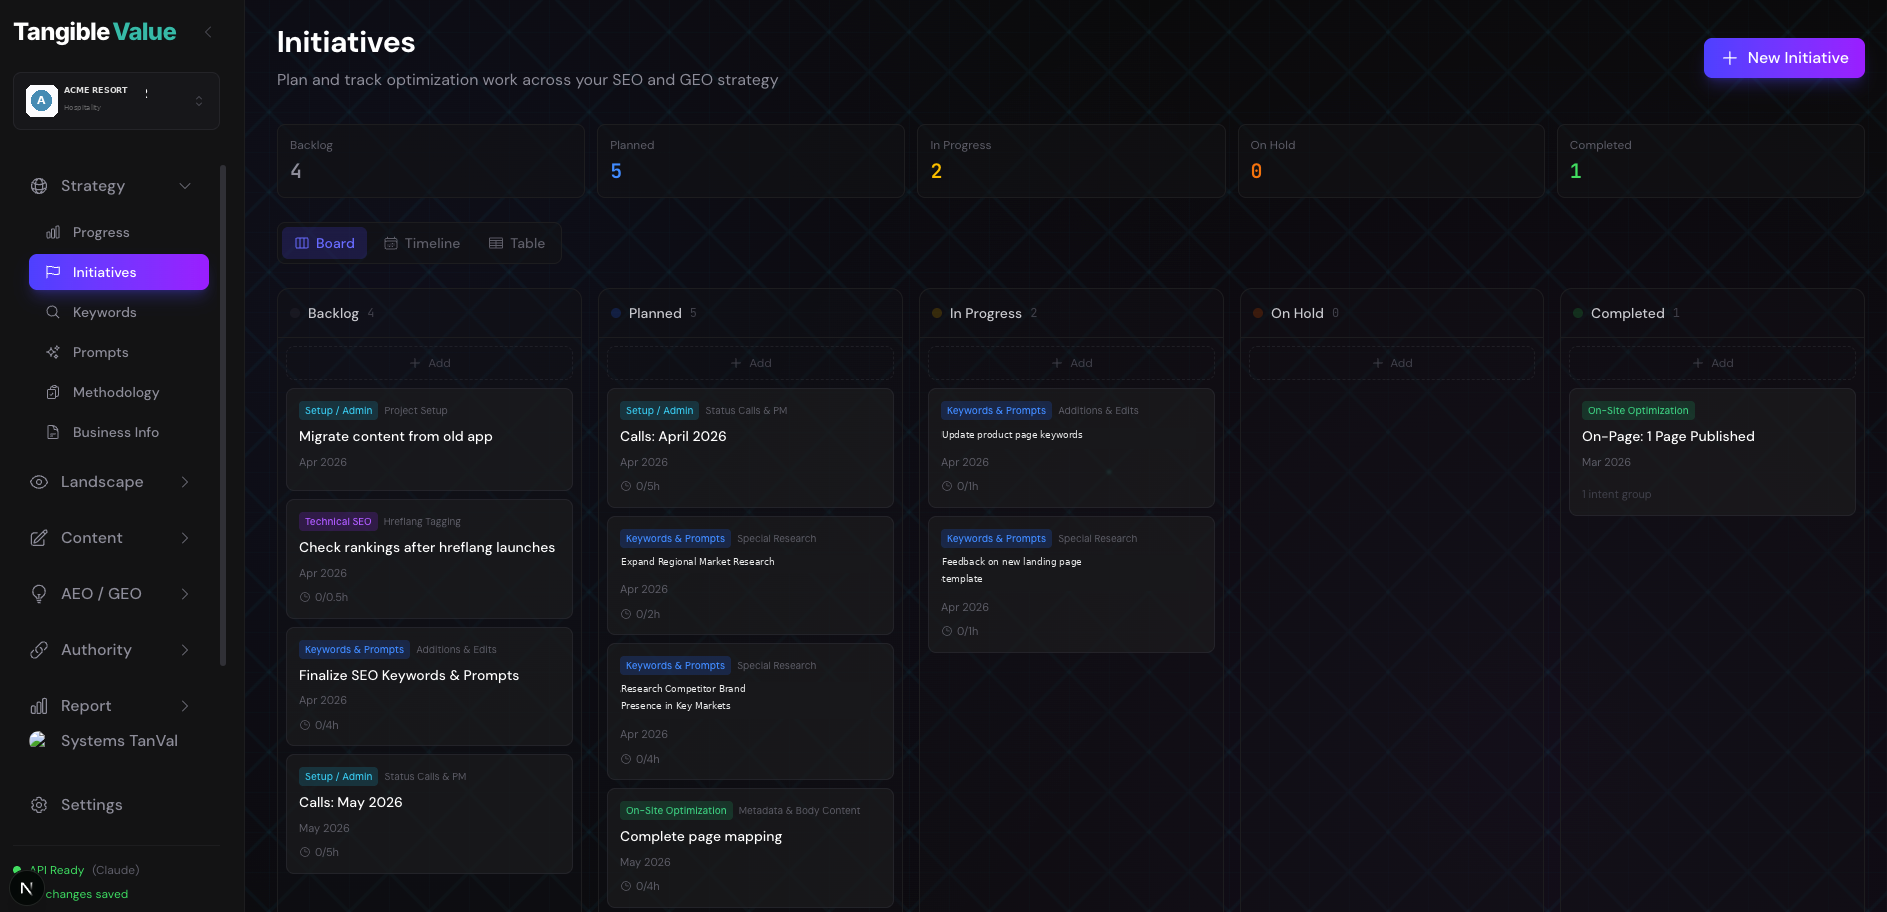Click the Board columns icon

coord(302,243)
